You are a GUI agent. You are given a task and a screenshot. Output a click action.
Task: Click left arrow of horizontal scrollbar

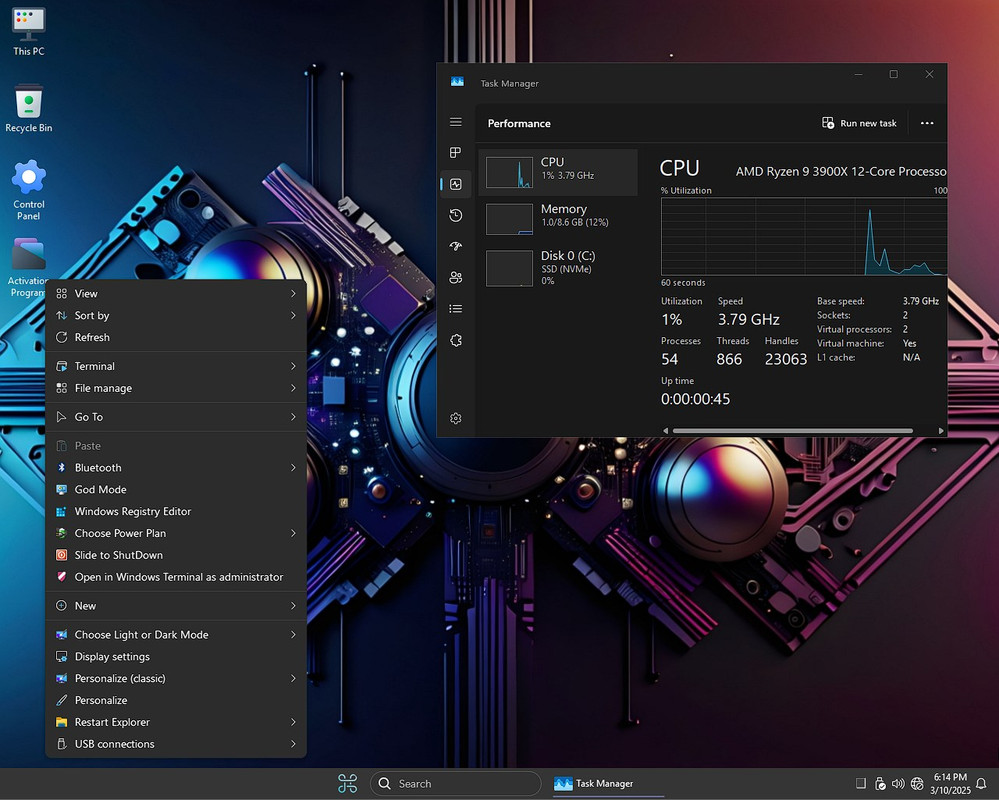(666, 431)
